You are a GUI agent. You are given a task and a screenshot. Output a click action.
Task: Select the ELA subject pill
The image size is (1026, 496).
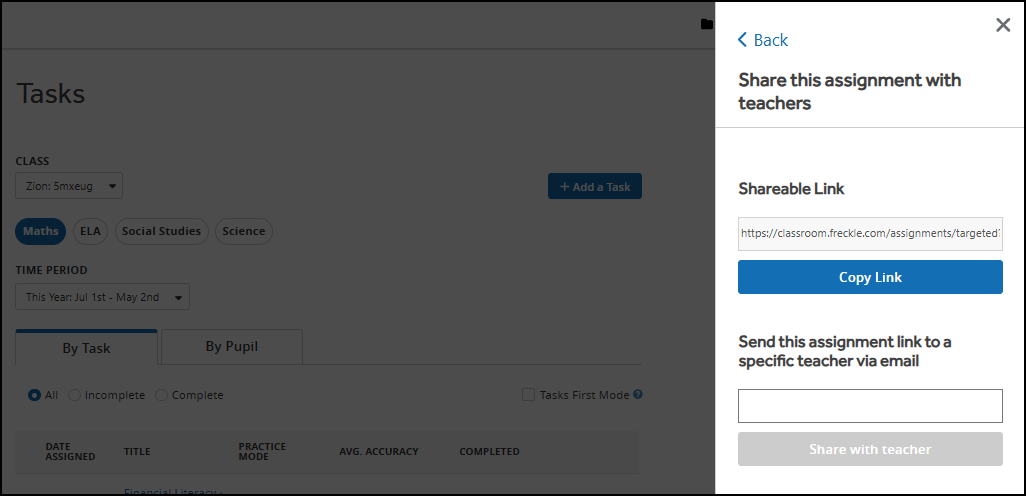[x=90, y=231]
